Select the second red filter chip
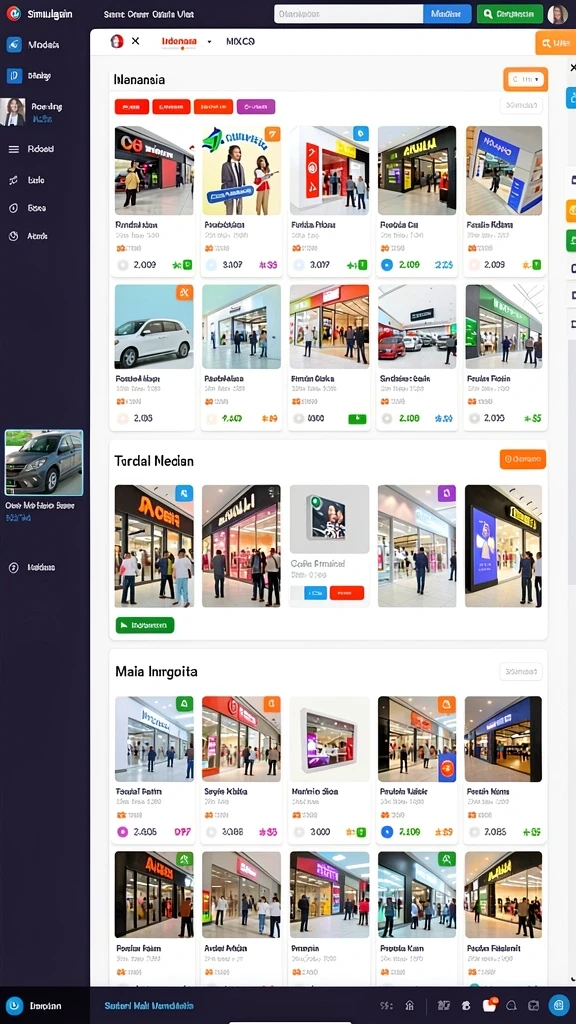 point(171,106)
